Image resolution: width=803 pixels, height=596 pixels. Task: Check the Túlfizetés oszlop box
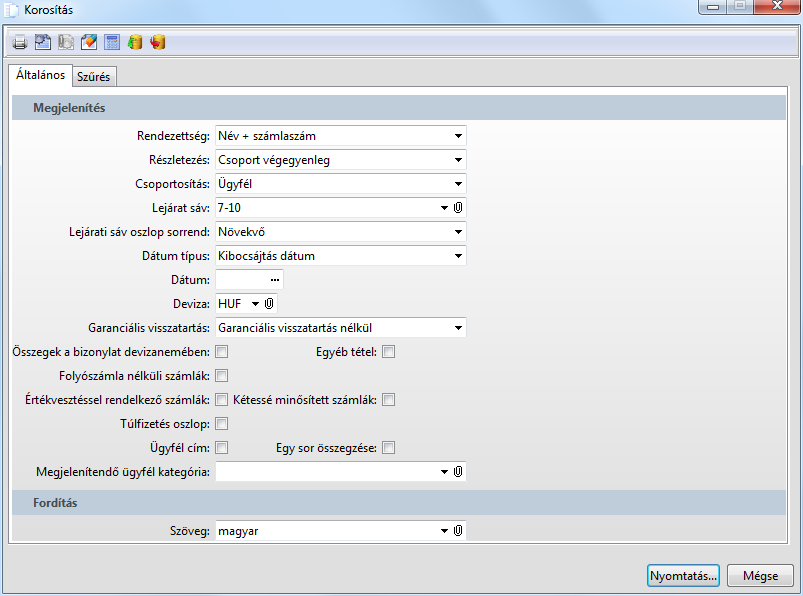[x=221, y=424]
